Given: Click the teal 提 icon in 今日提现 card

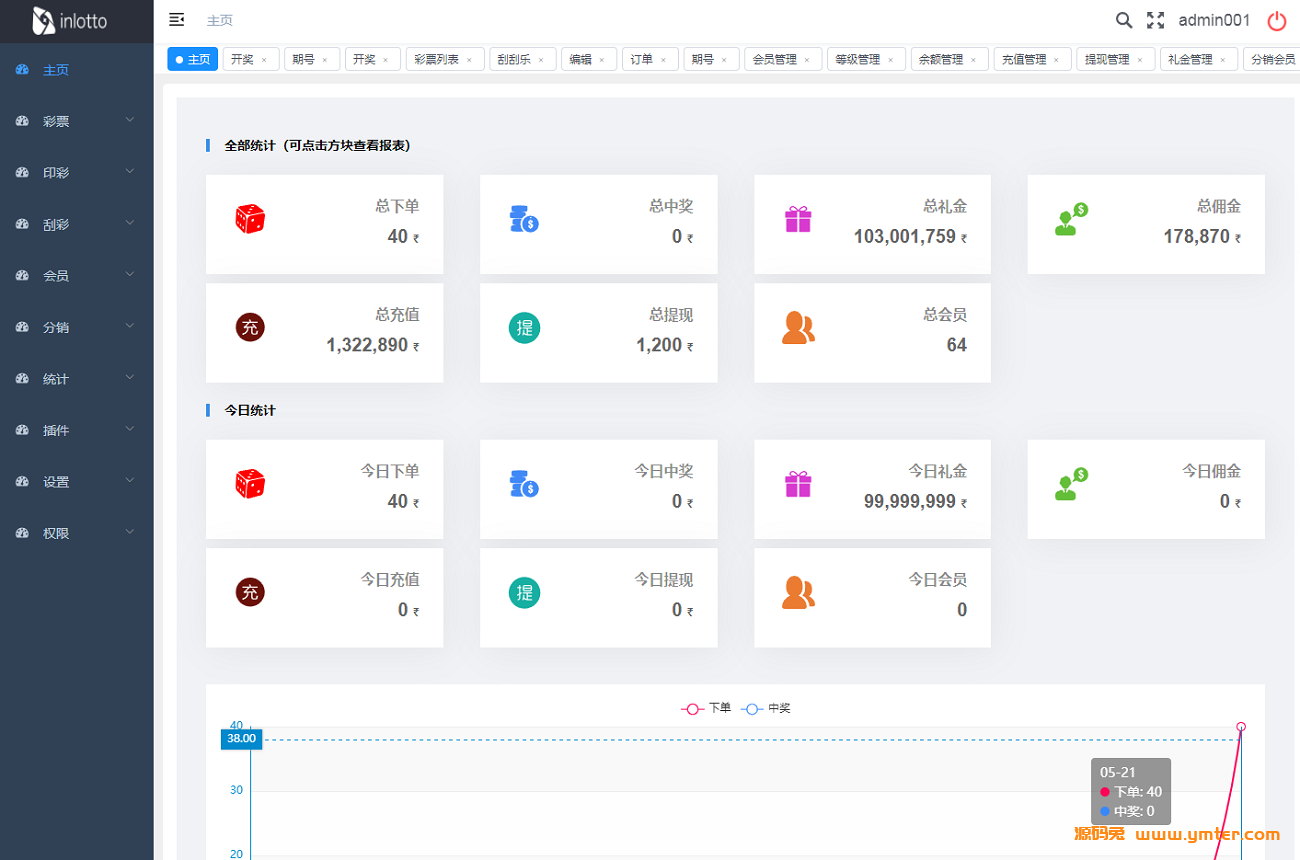Looking at the screenshot, I should [524, 592].
